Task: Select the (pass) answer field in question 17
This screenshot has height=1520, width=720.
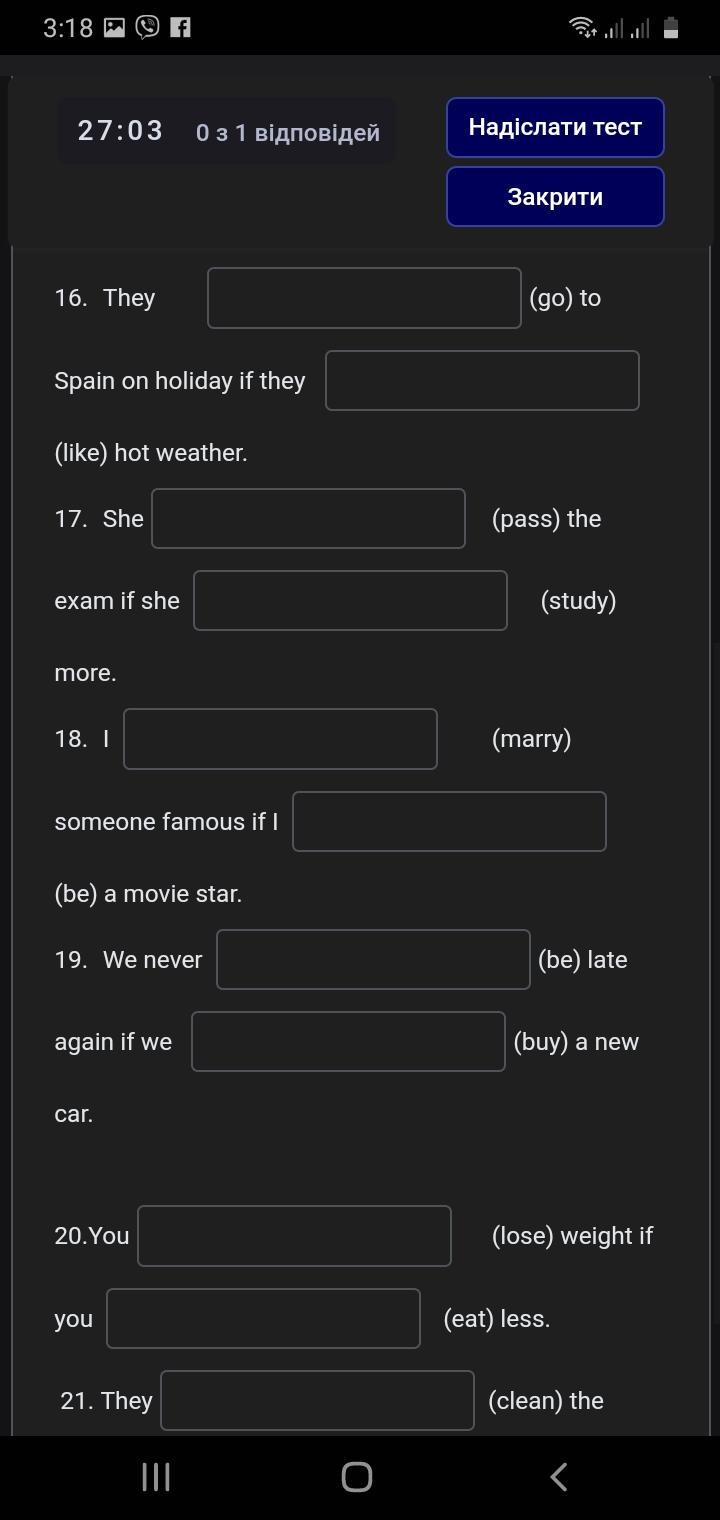Action: pyautogui.click(x=308, y=519)
